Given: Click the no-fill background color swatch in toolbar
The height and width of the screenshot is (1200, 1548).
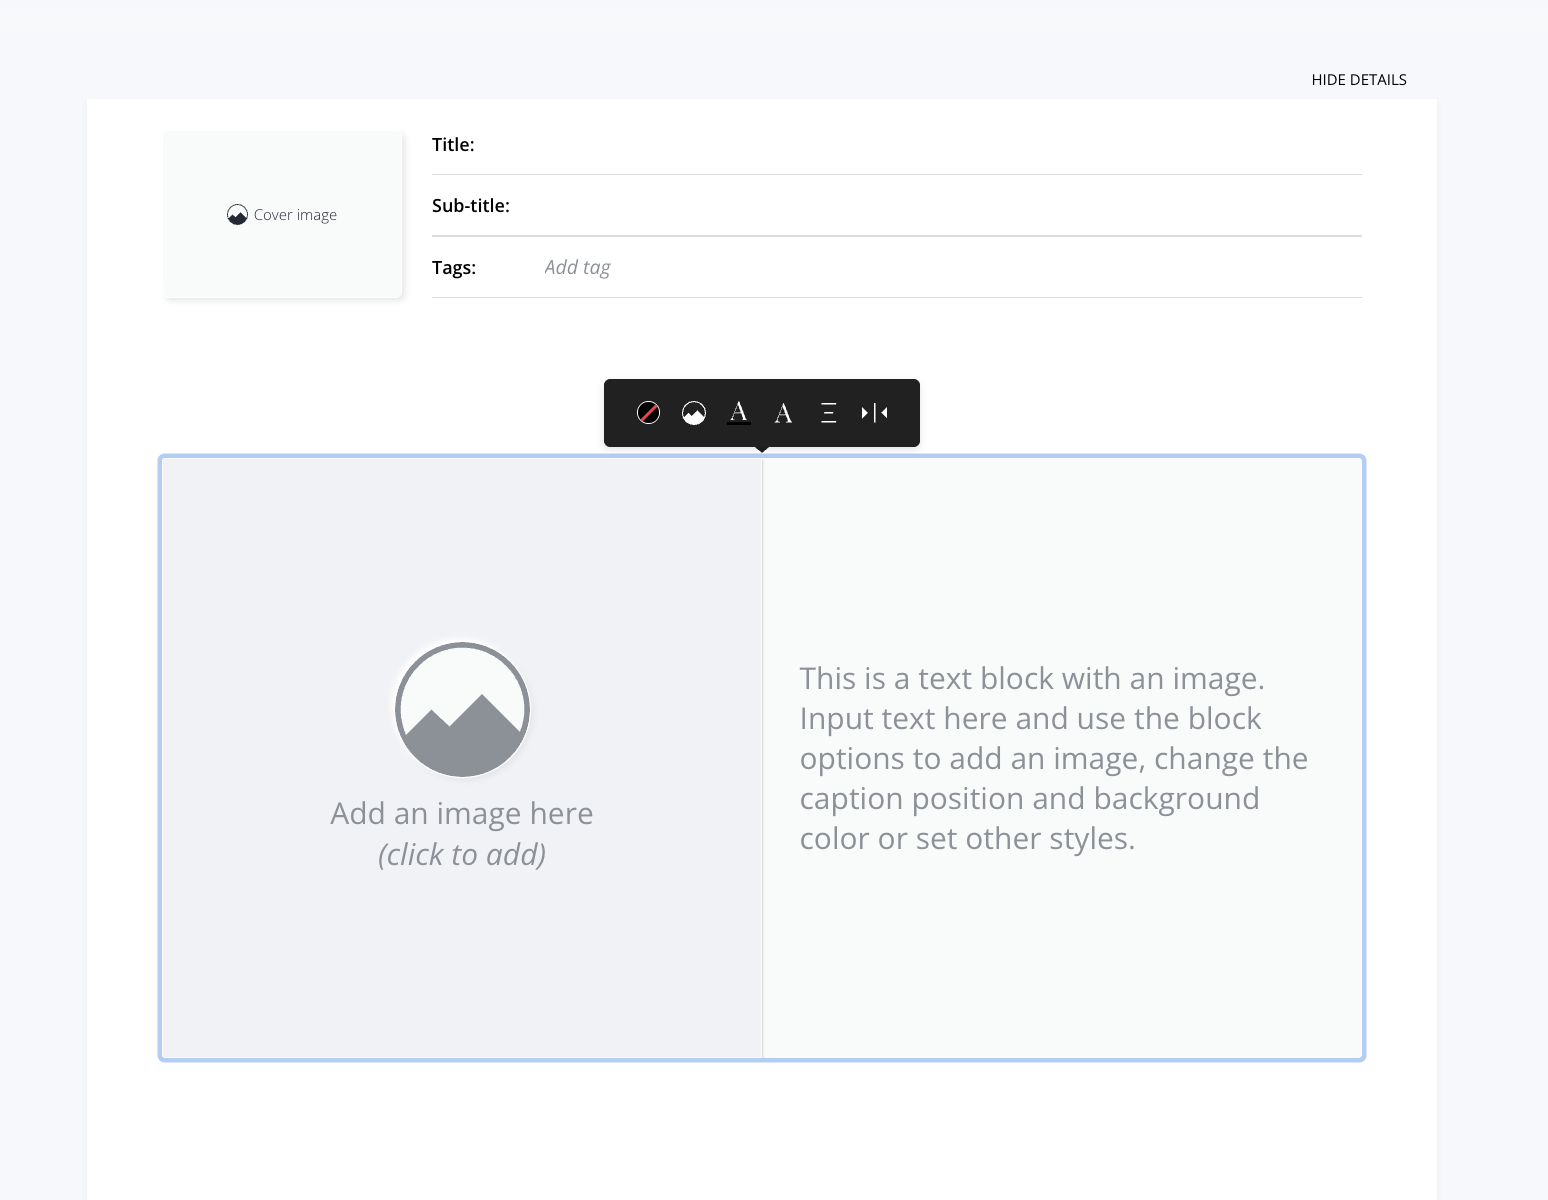Looking at the screenshot, I should (x=648, y=413).
